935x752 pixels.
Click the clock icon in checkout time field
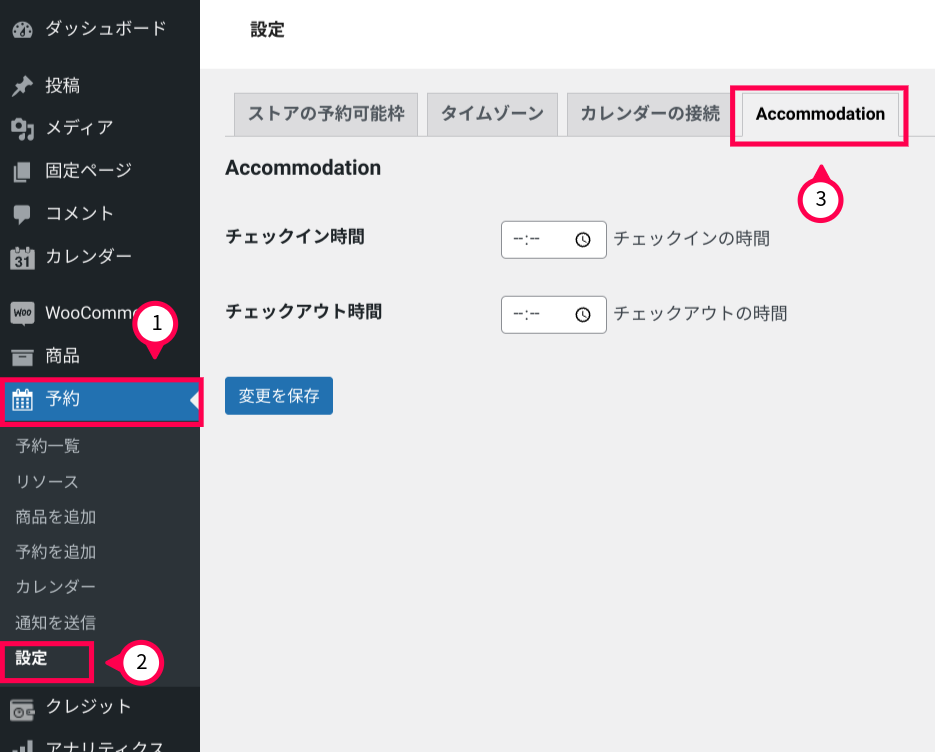click(583, 314)
